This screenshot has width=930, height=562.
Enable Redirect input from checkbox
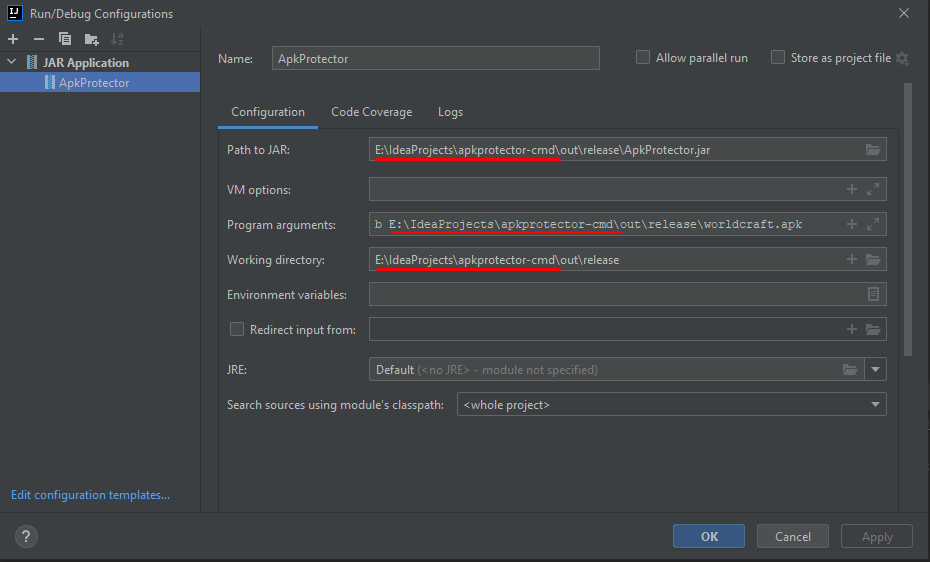click(237, 329)
